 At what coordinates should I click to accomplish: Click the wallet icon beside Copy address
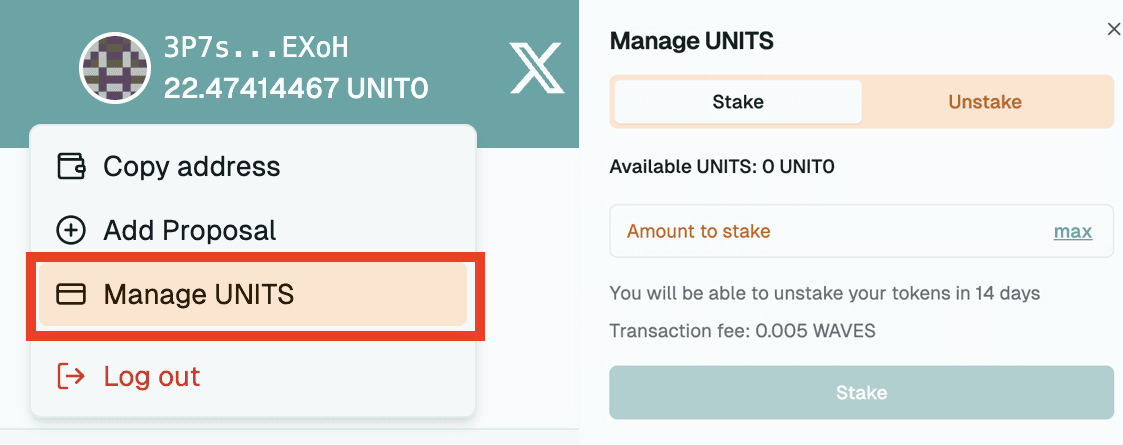pos(71,166)
